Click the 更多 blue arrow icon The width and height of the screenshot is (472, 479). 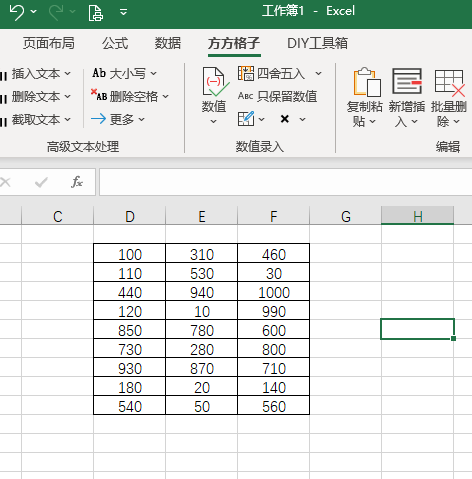pos(98,119)
